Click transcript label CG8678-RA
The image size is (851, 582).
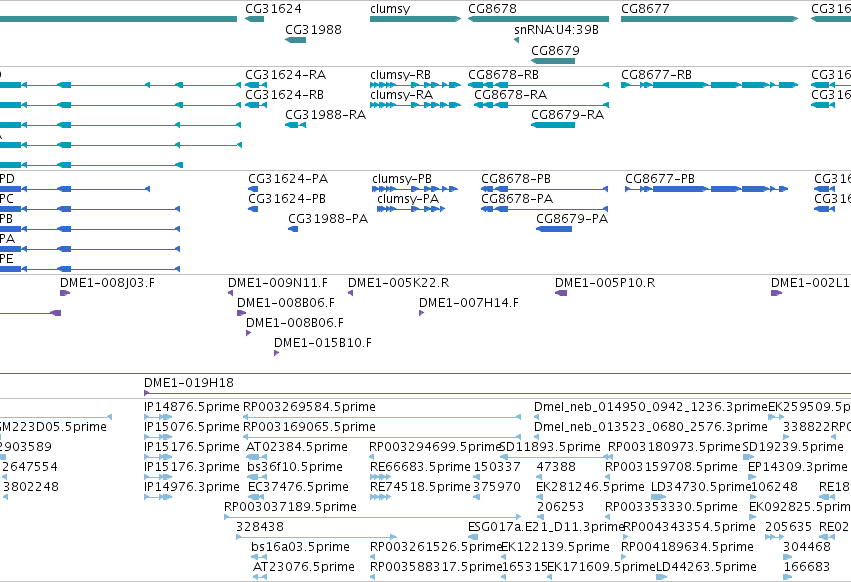[x=511, y=95]
